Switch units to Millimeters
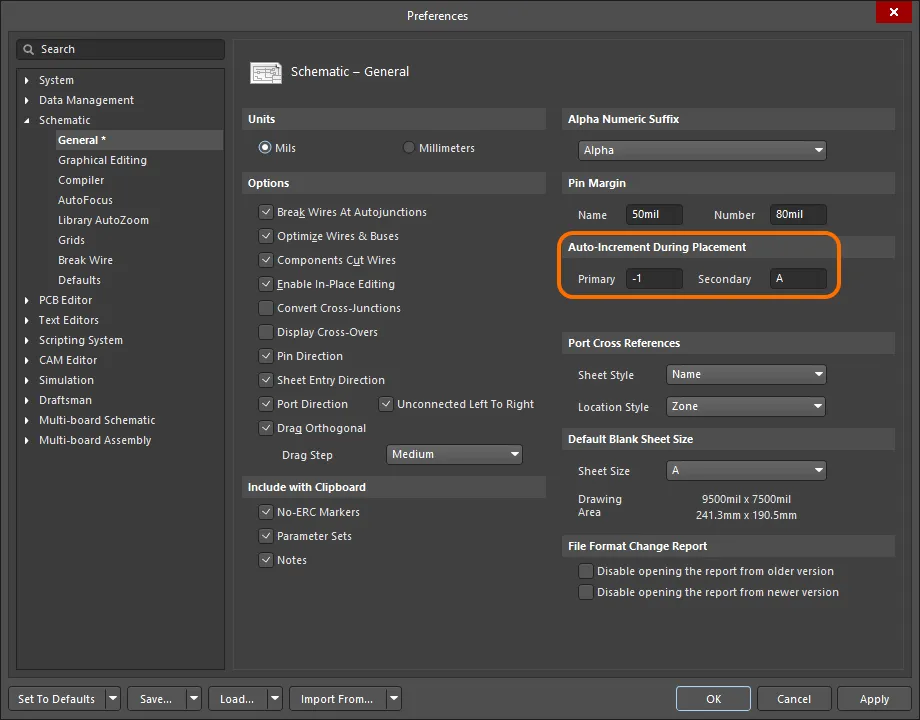The height and width of the screenshot is (720, 920). (x=409, y=147)
